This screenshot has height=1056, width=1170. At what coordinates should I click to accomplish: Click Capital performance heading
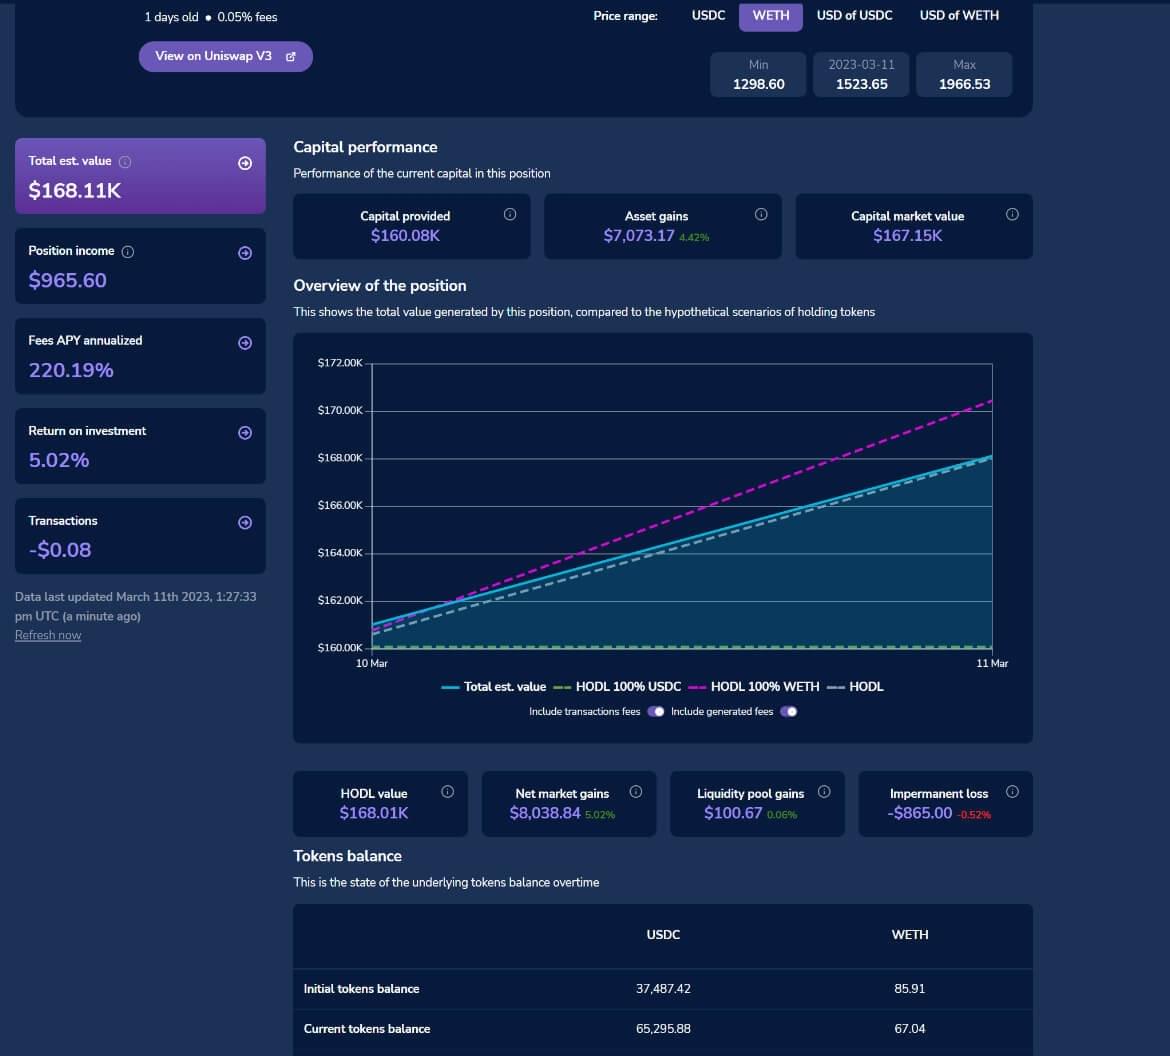[365, 147]
